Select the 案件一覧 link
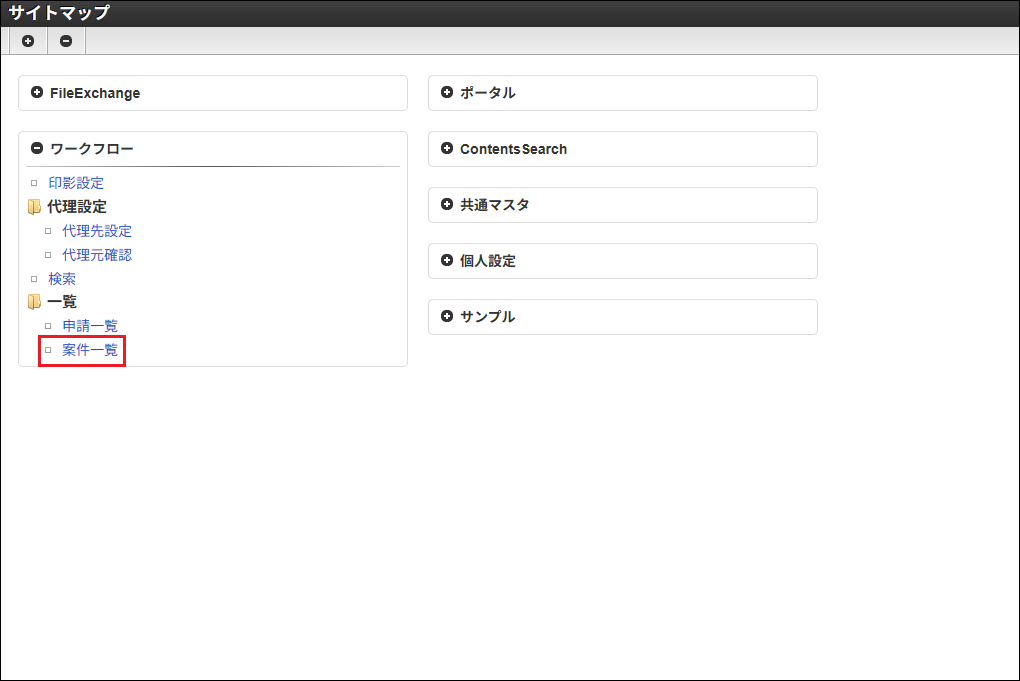The height and width of the screenshot is (681, 1020). point(90,350)
